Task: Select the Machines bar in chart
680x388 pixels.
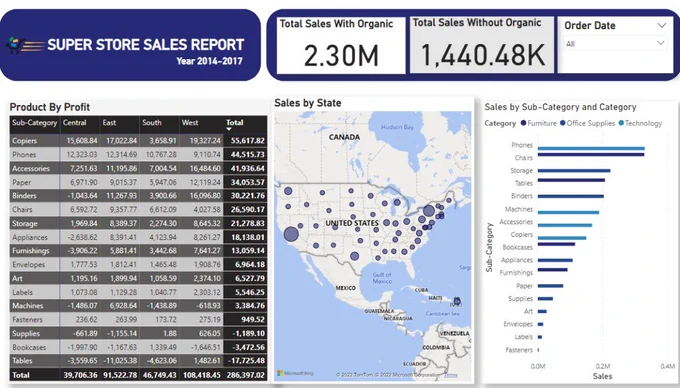Action: pos(568,212)
